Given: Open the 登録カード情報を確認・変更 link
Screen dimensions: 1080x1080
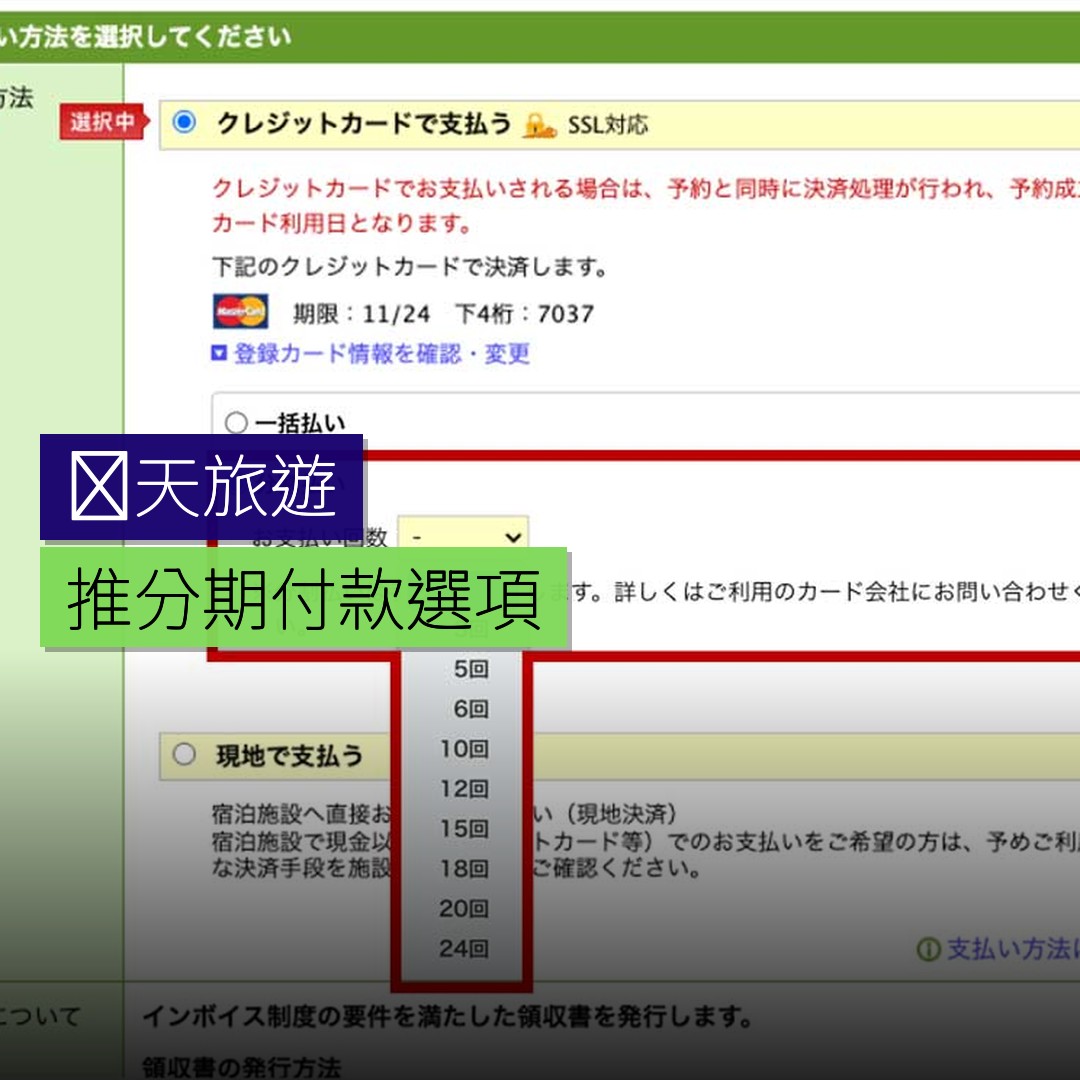Looking at the screenshot, I should (x=380, y=354).
